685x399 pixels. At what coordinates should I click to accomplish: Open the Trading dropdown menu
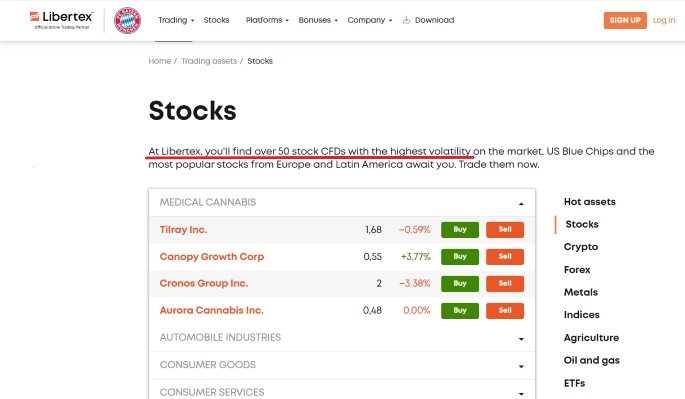tap(176, 20)
